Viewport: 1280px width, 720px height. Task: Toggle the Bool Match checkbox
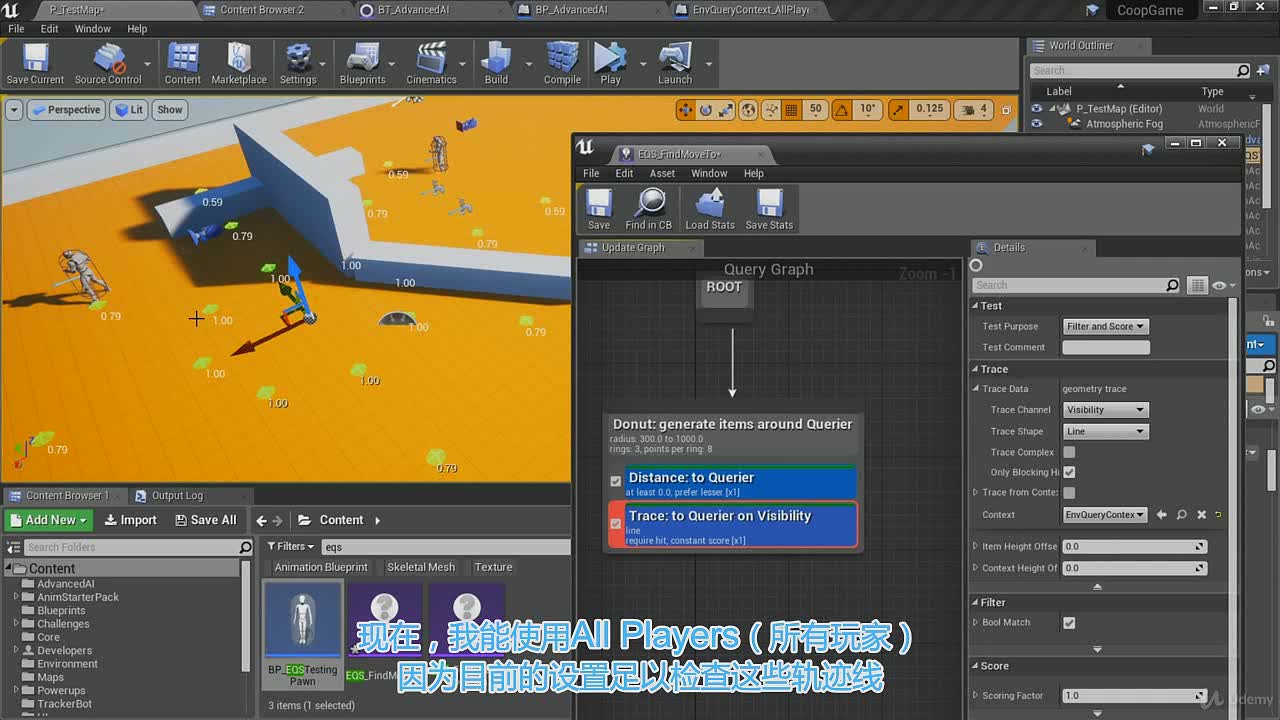(x=1069, y=622)
